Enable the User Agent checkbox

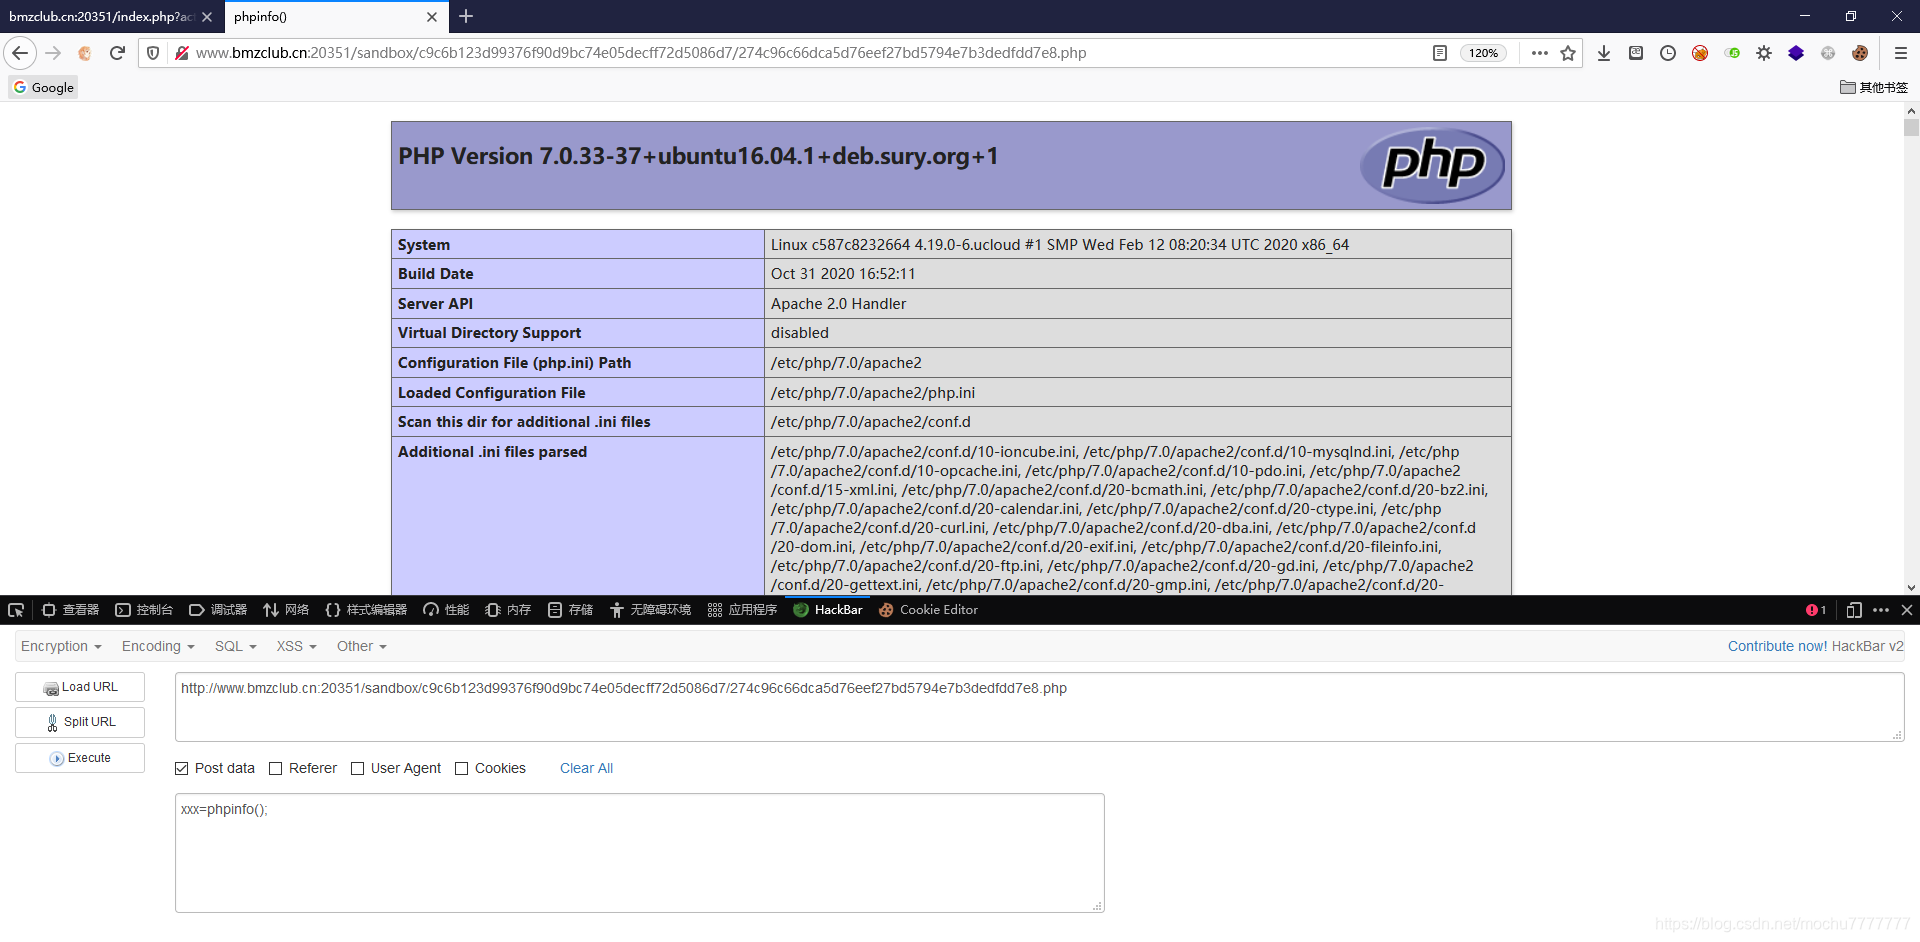[357, 768]
